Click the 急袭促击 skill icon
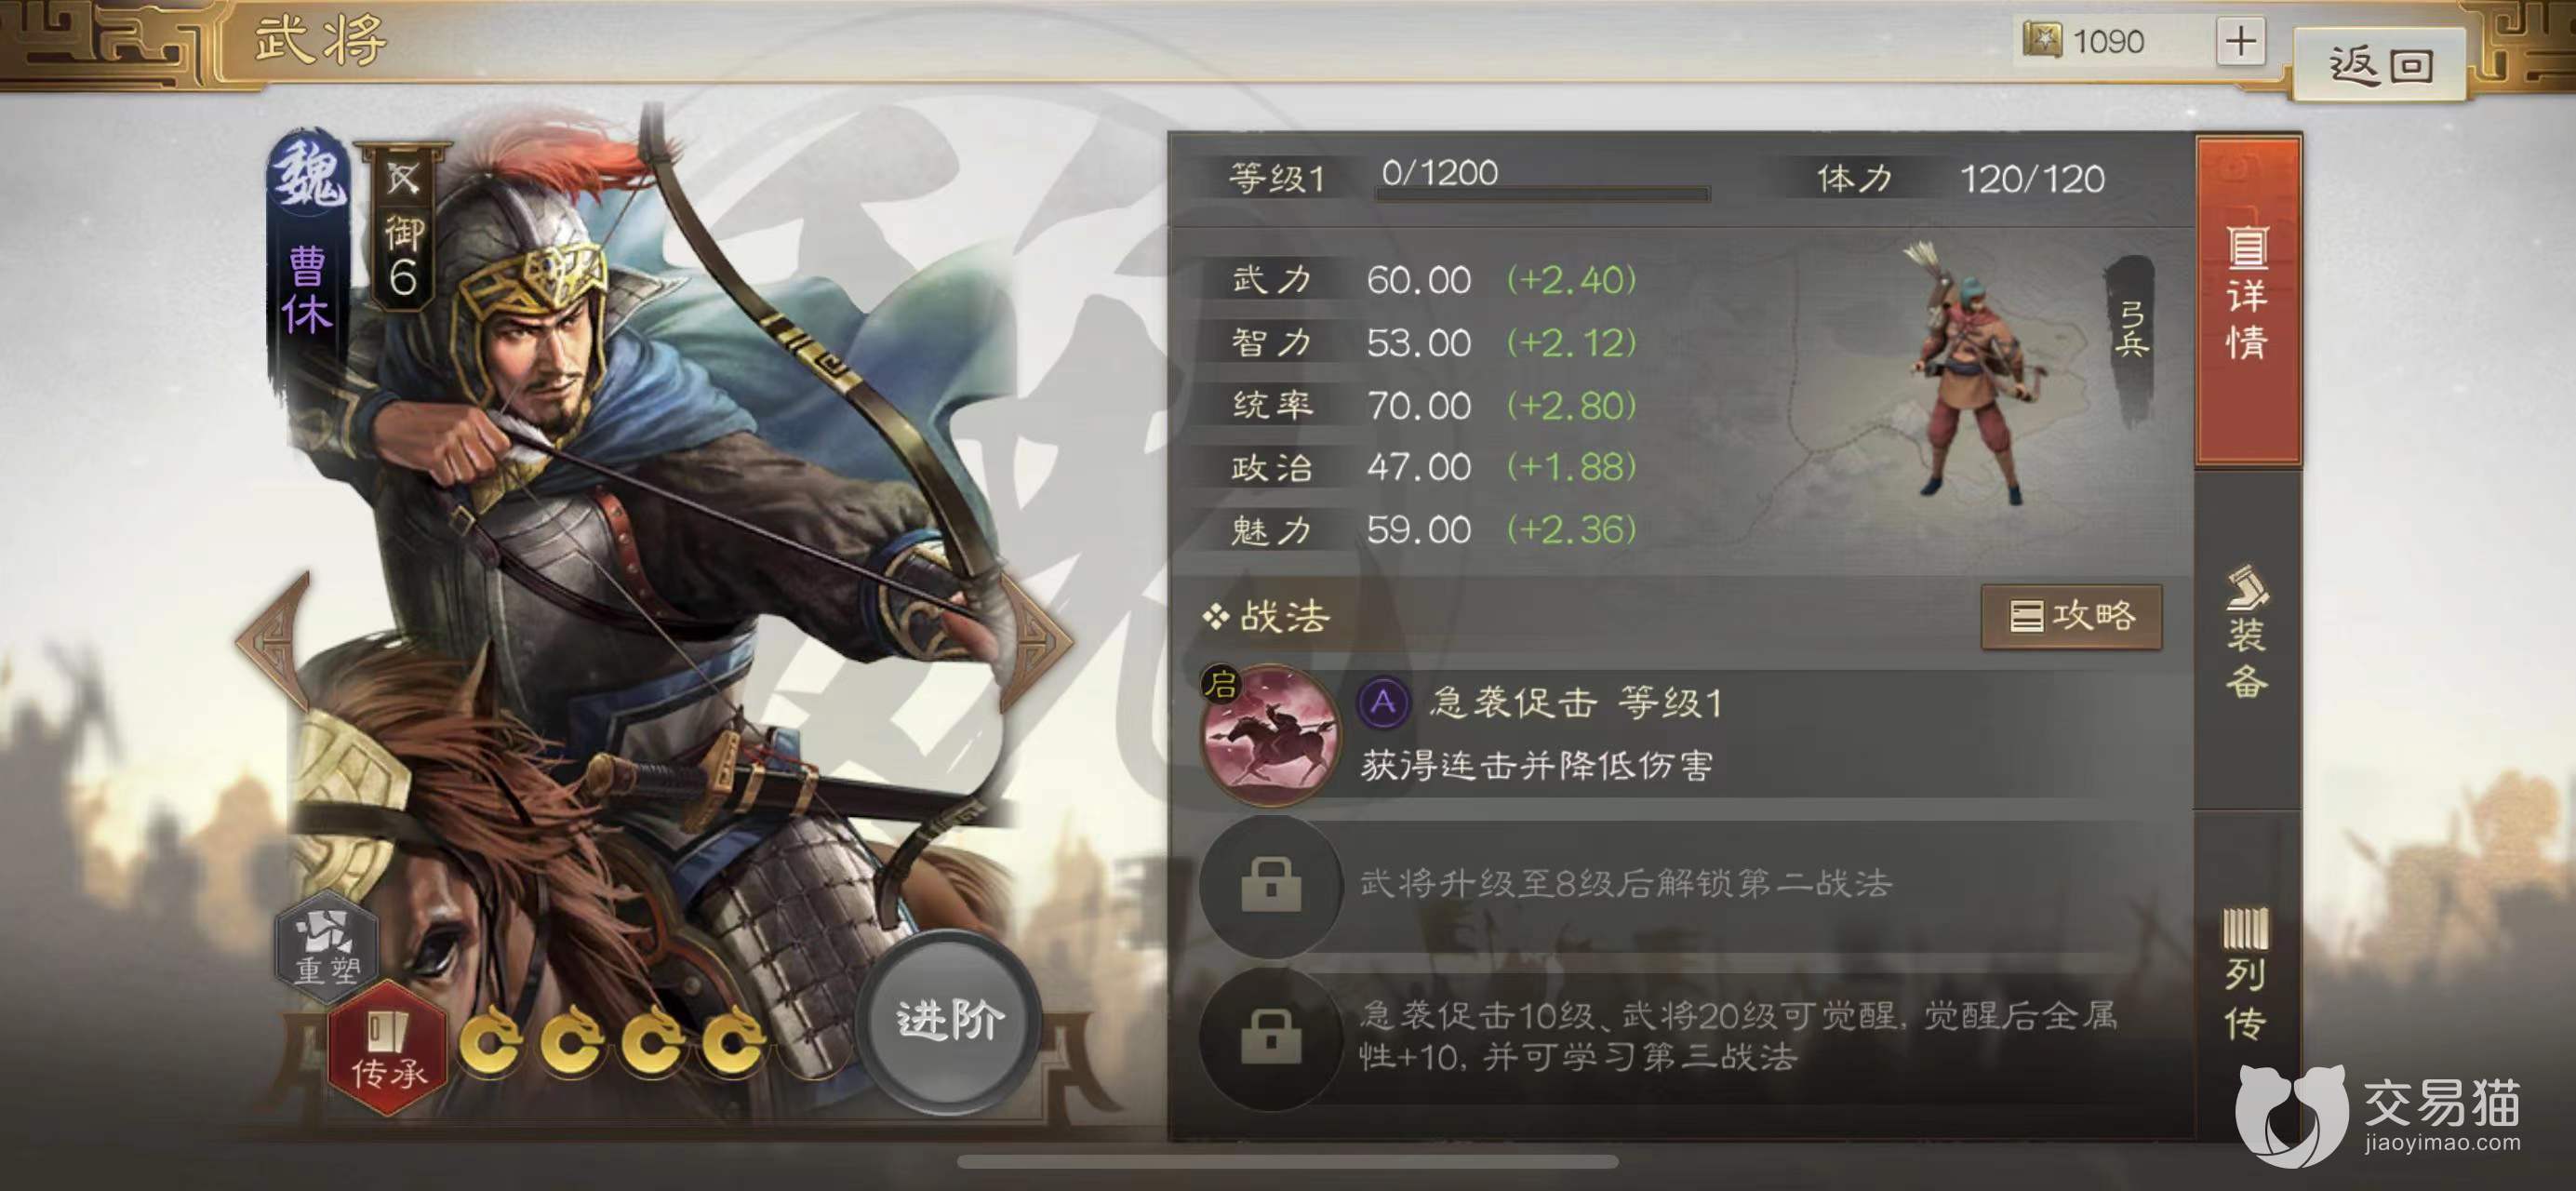 tap(1270, 736)
